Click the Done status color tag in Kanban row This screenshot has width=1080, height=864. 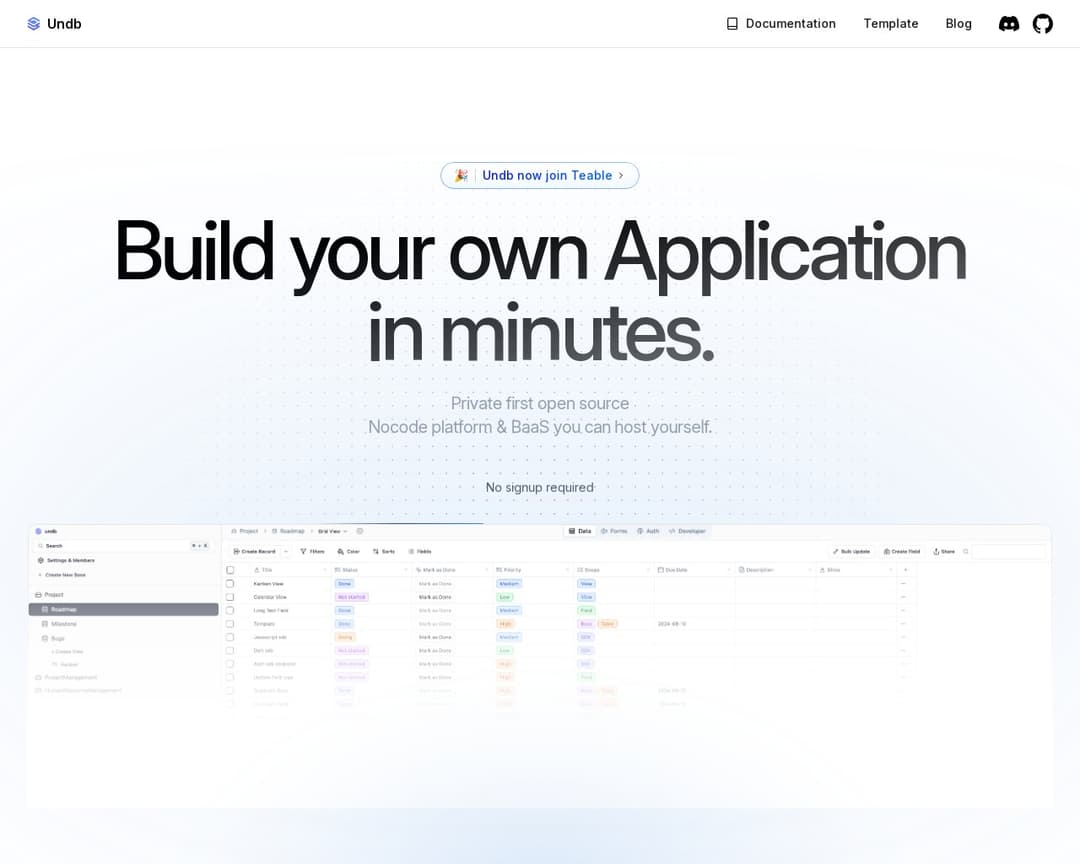344,583
